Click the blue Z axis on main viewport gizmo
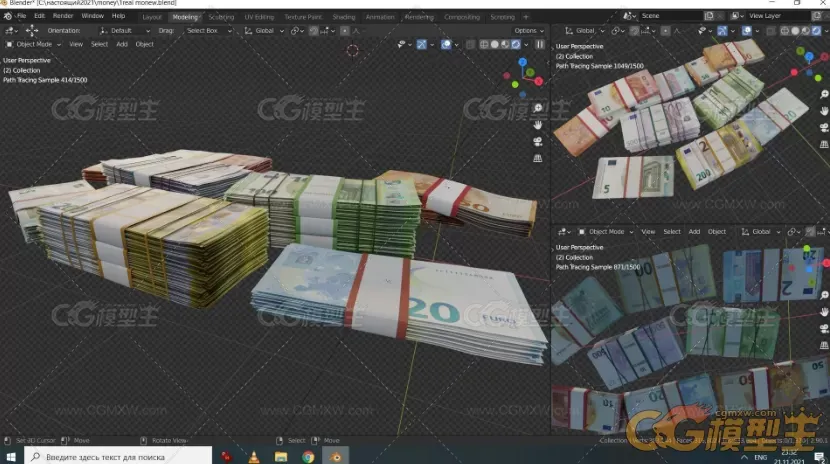Image resolution: width=830 pixels, height=464 pixels. [522, 62]
